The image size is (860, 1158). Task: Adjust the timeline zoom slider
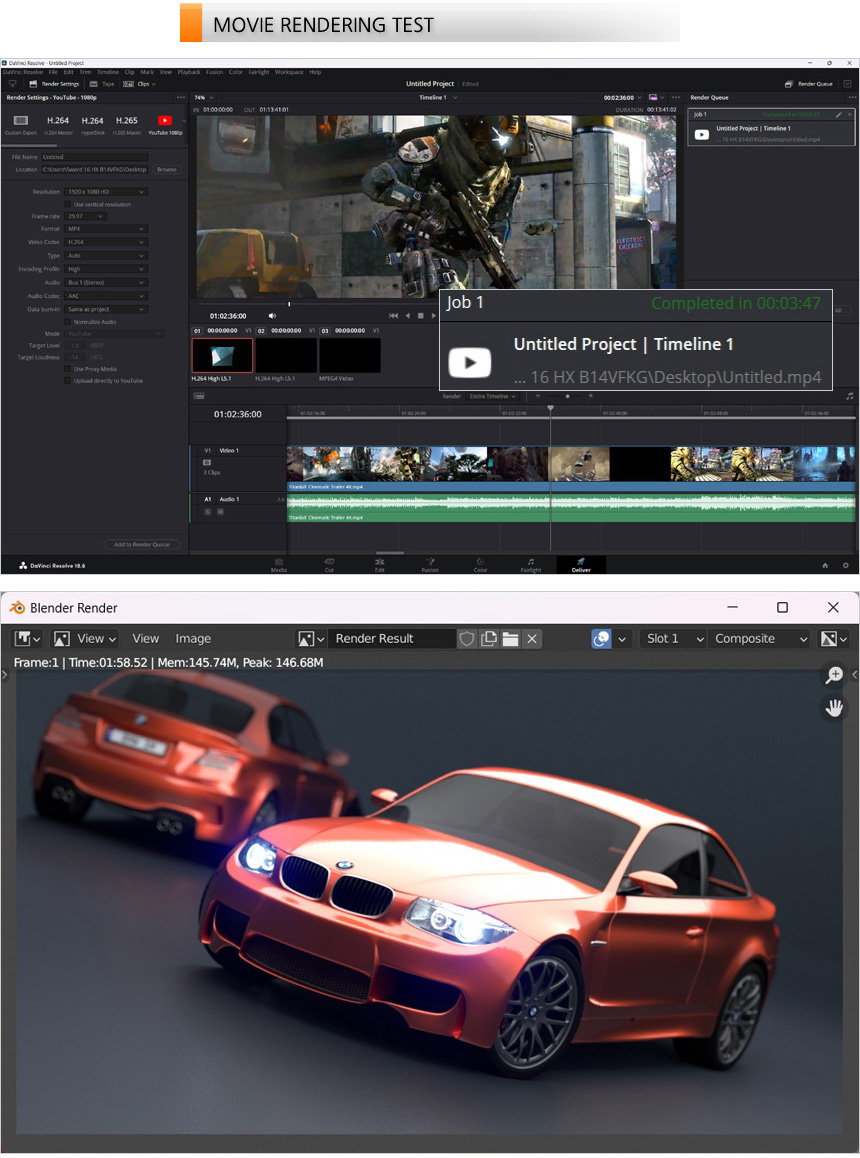tap(567, 397)
